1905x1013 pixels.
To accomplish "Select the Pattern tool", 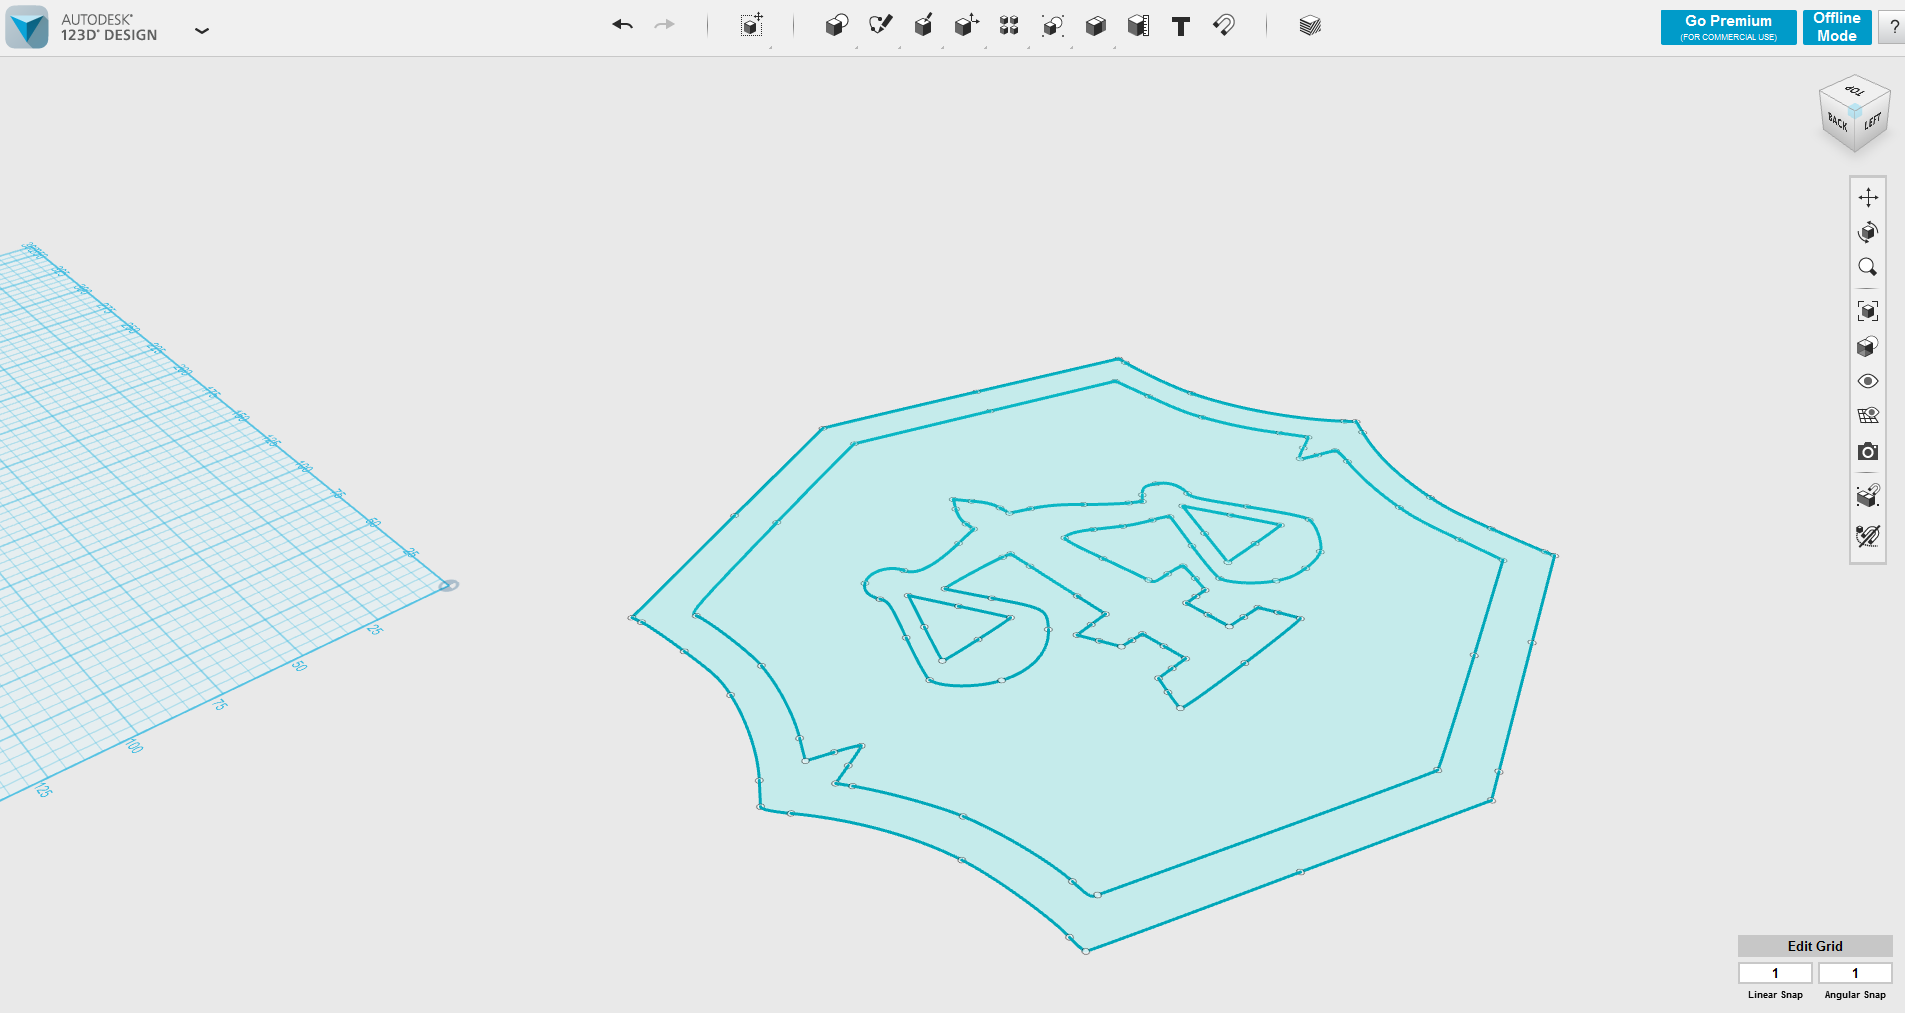I will coord(1009,26).
